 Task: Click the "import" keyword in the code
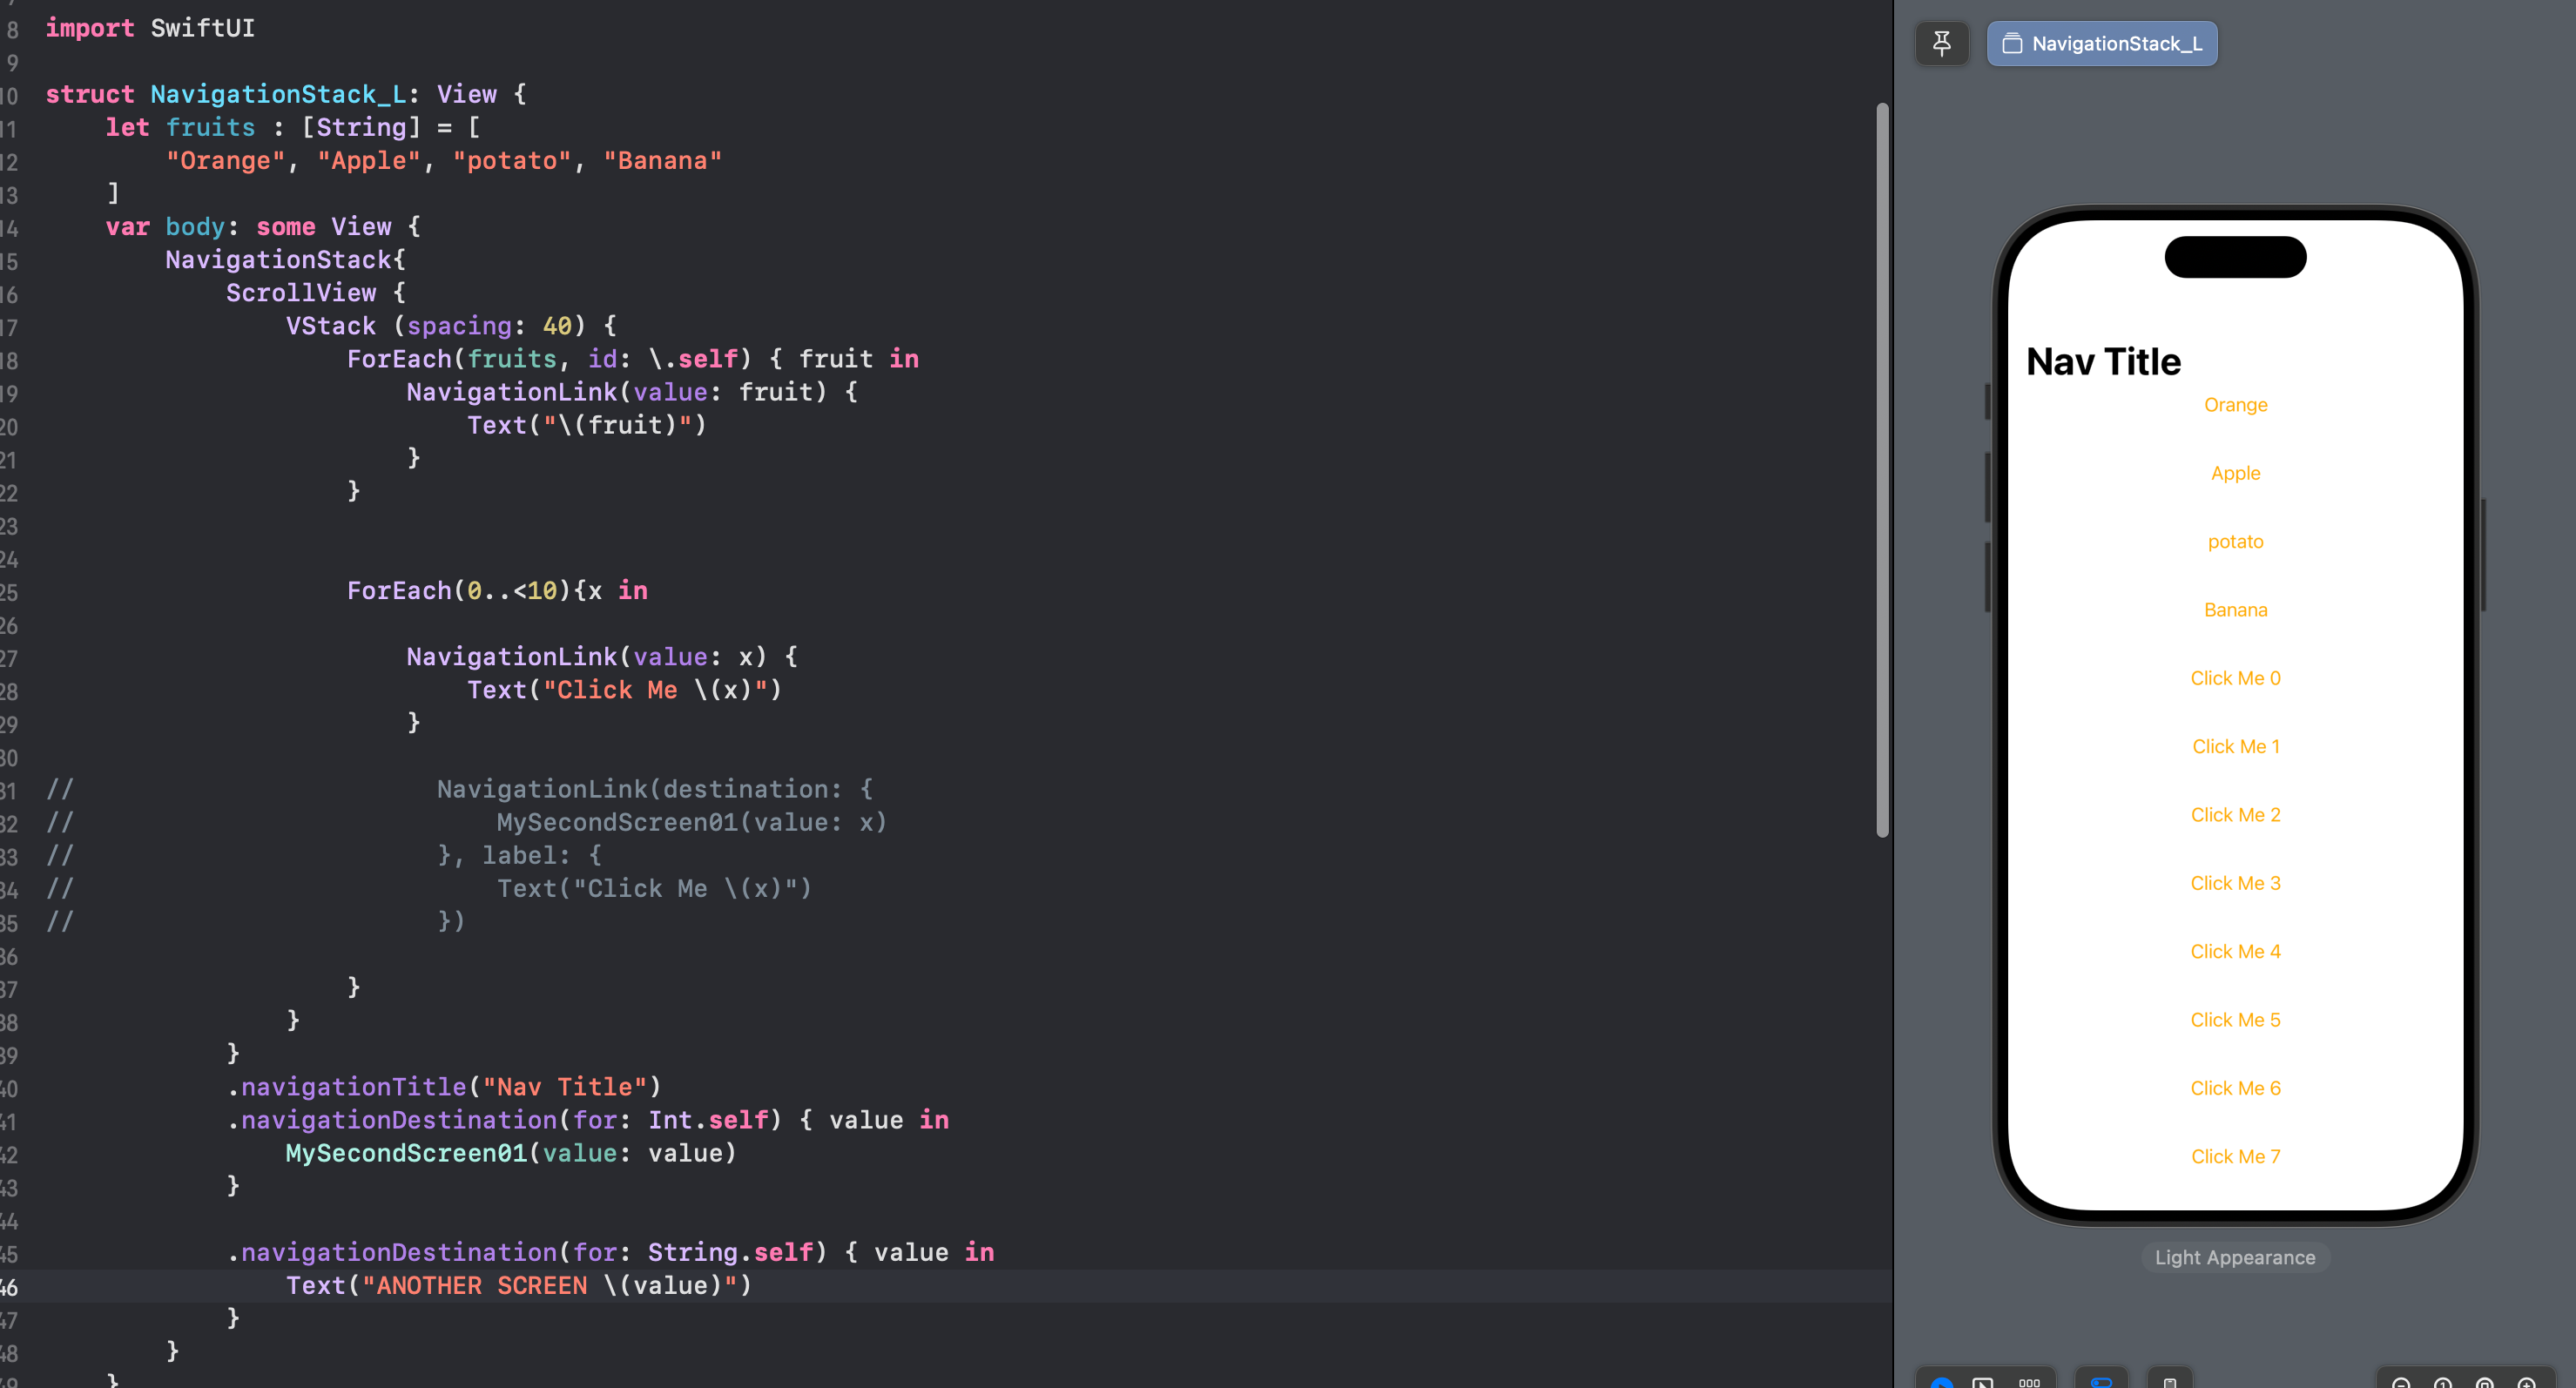(x=90, y=28)
